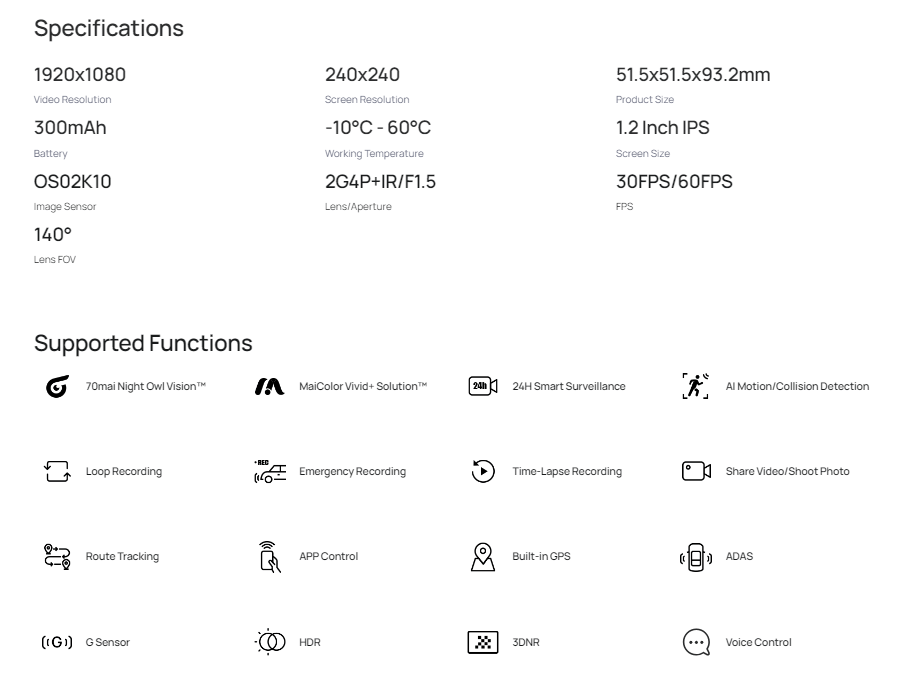897x682 pixels.
Task: Click the HDR icon
Action: tap(268, 642)
